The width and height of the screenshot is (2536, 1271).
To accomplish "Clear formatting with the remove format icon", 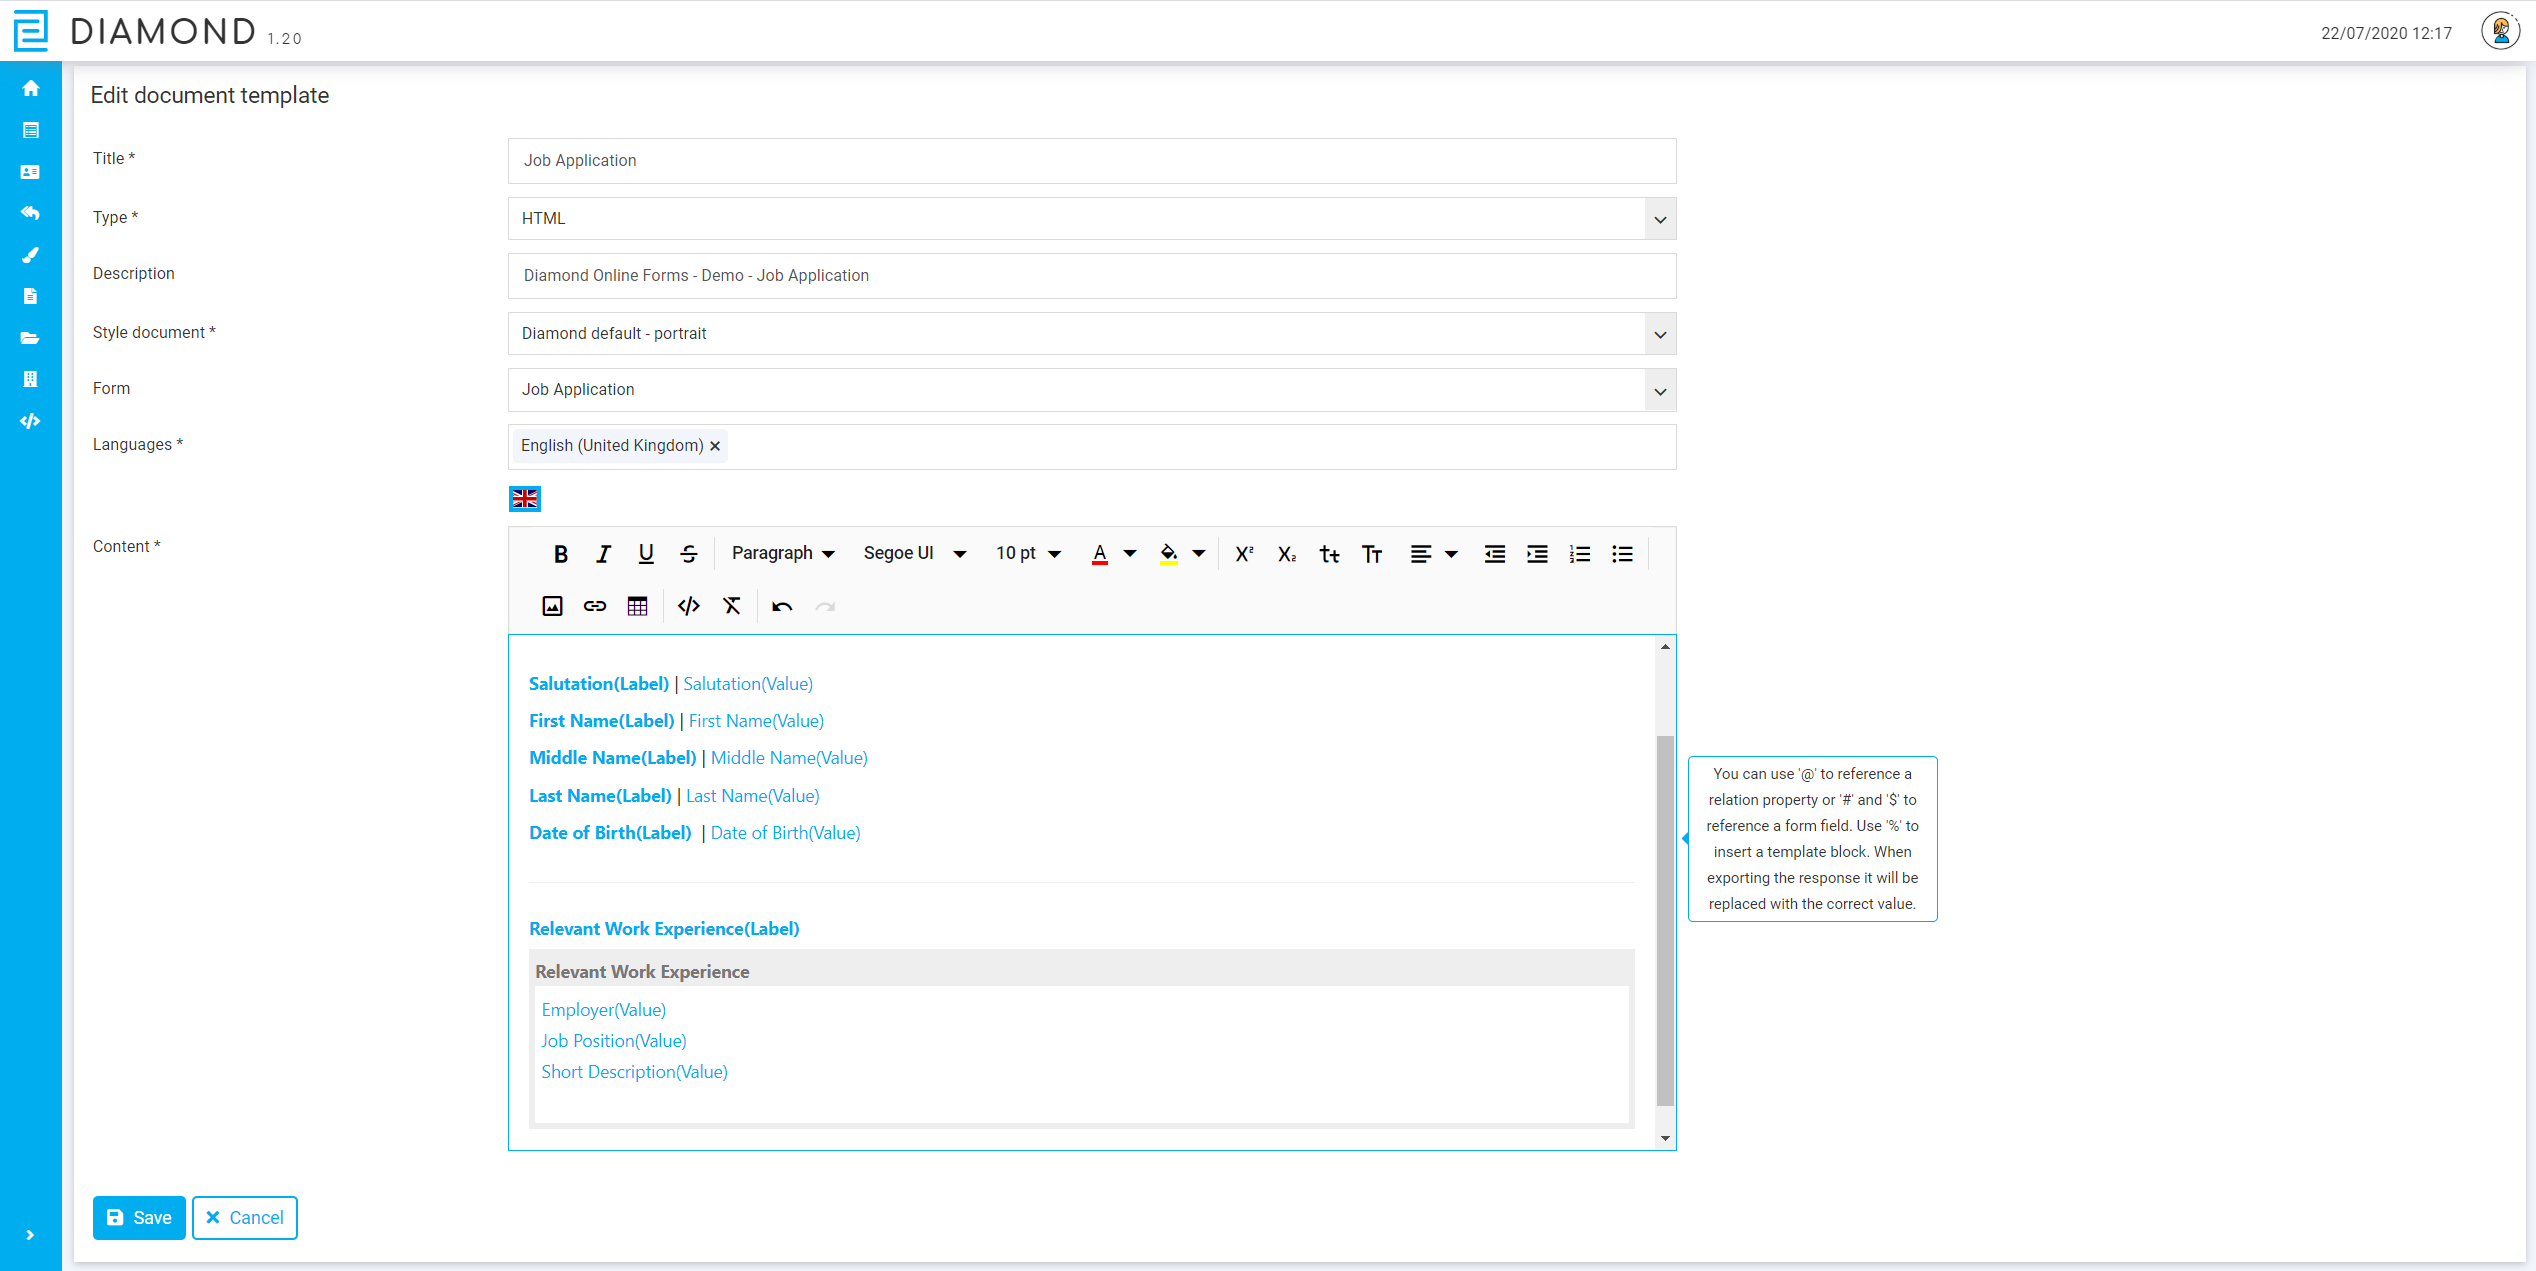I will point(731,605).
